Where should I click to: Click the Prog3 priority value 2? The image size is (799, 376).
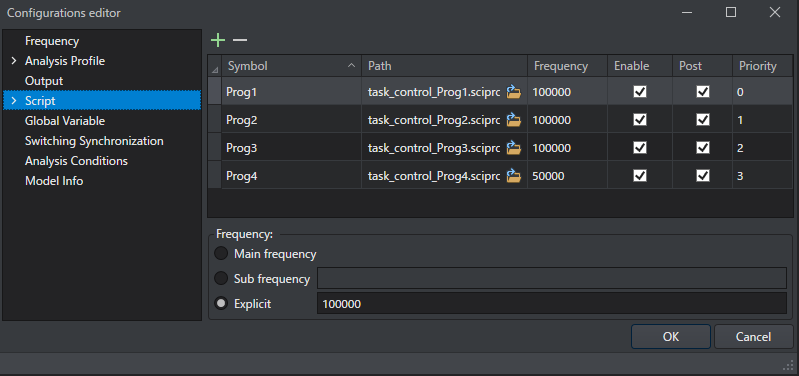[740, 148]
